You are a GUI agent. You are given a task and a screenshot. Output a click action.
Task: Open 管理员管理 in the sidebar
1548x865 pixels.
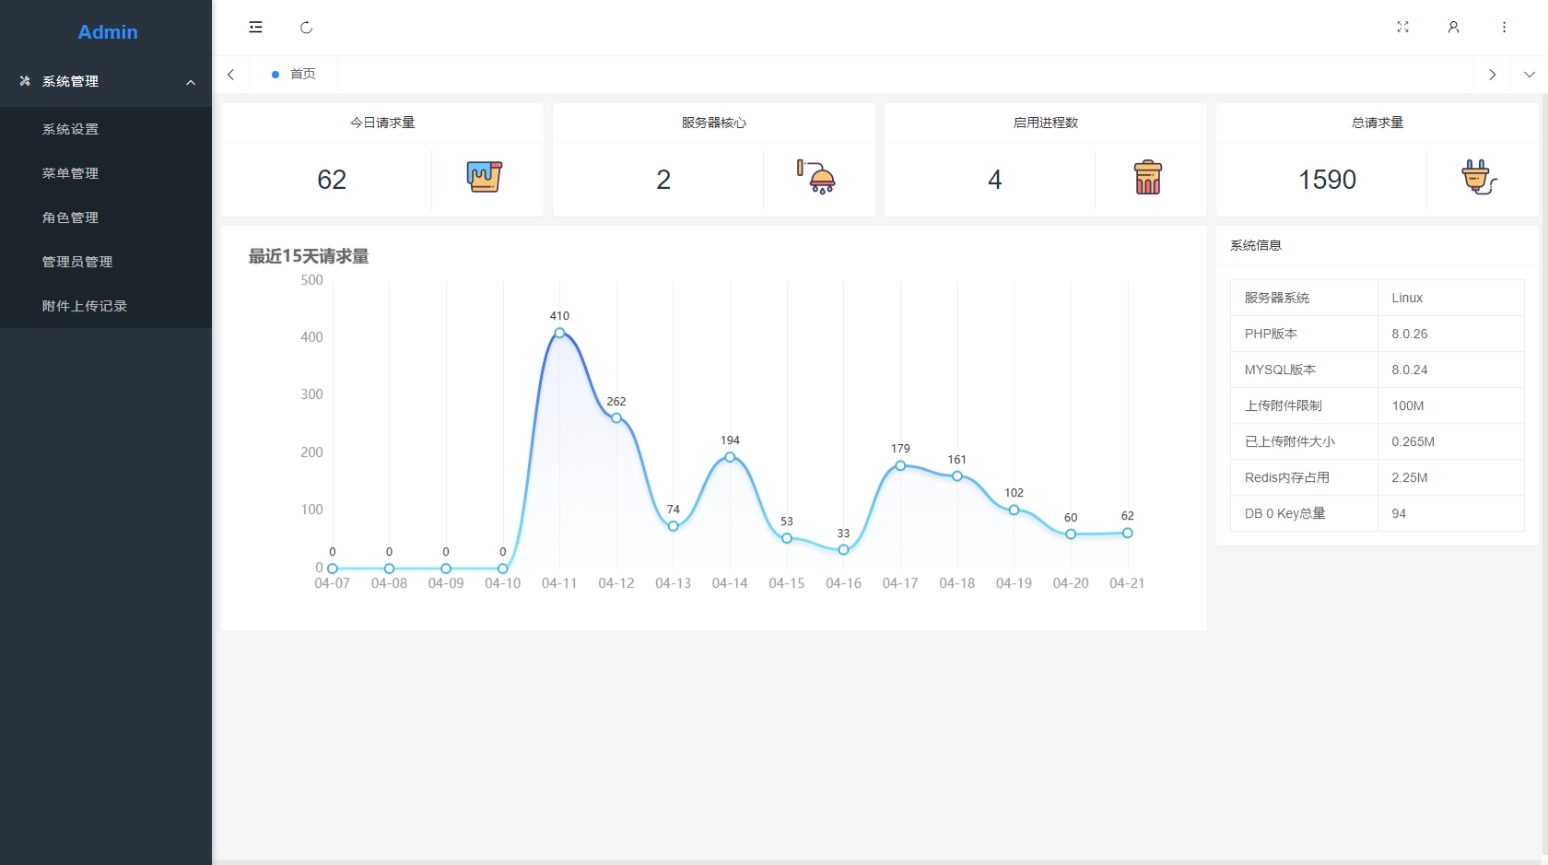pos(106,261)
